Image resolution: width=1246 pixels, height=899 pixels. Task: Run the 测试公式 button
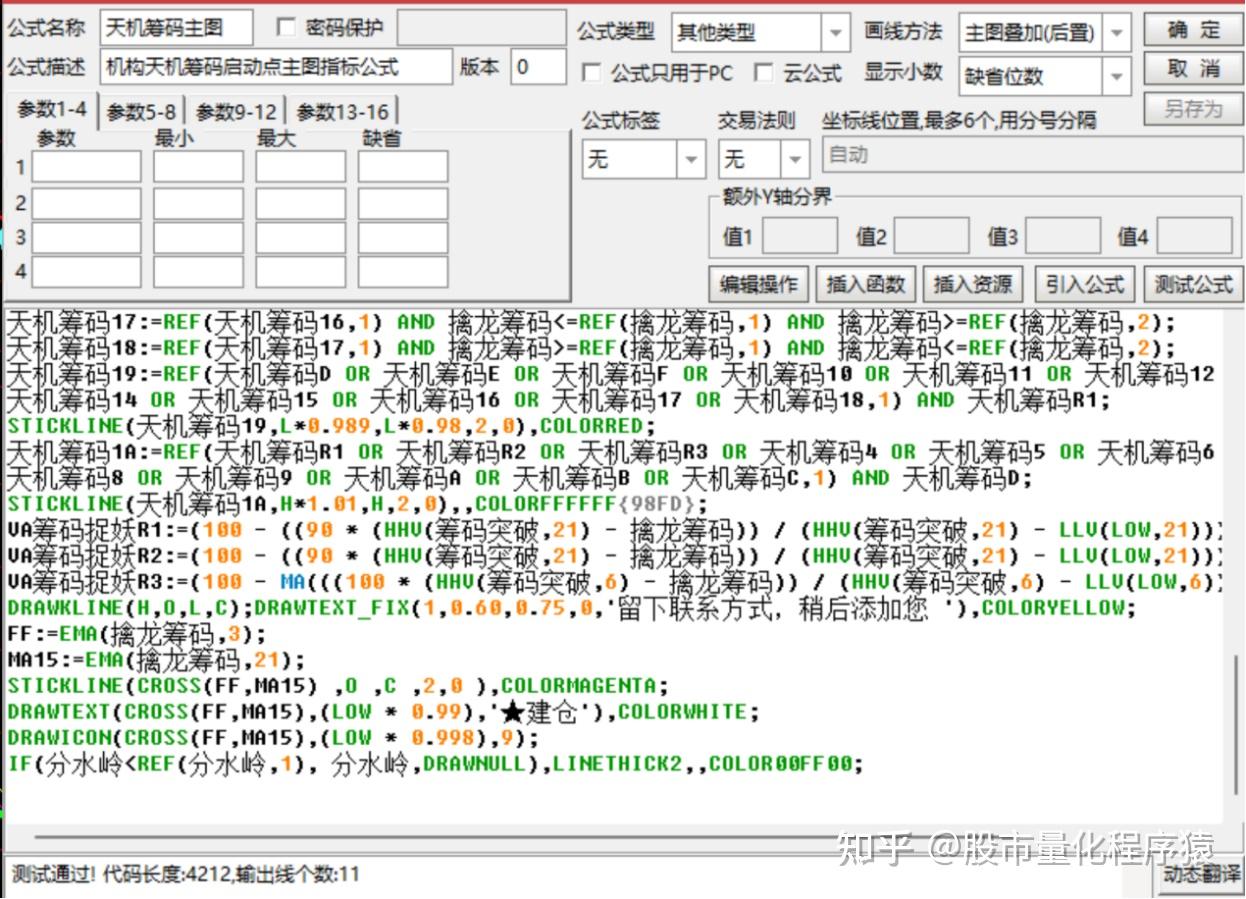(x=1193, y=284)
